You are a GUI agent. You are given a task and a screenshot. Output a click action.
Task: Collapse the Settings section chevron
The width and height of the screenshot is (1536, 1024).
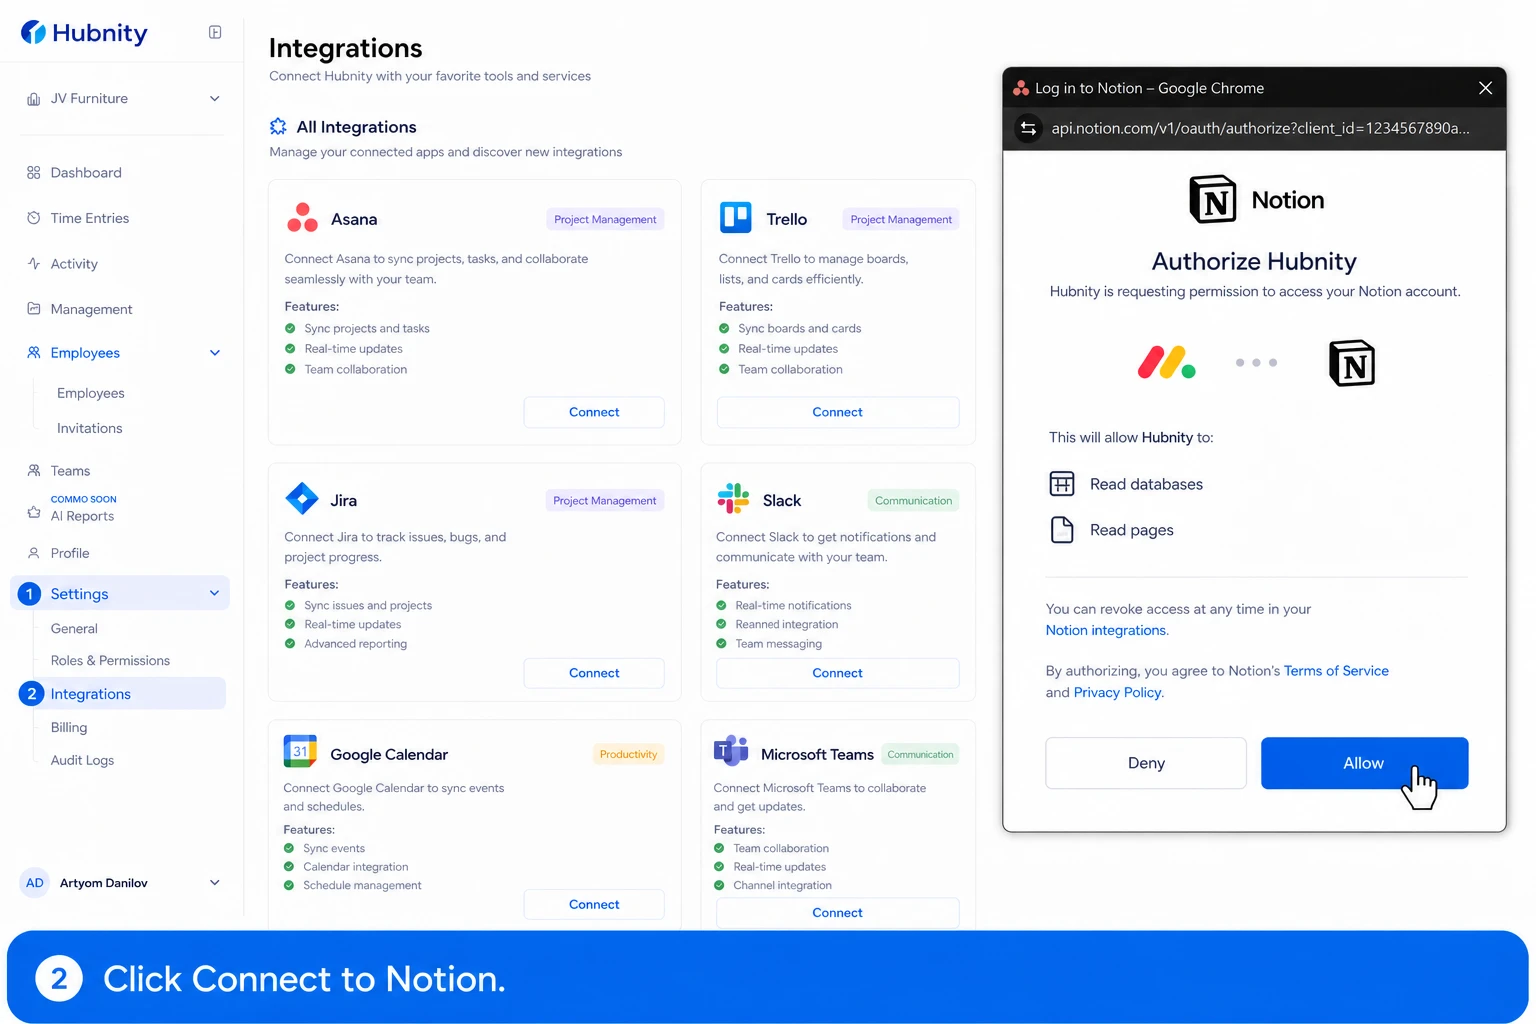tap(215, 593)
